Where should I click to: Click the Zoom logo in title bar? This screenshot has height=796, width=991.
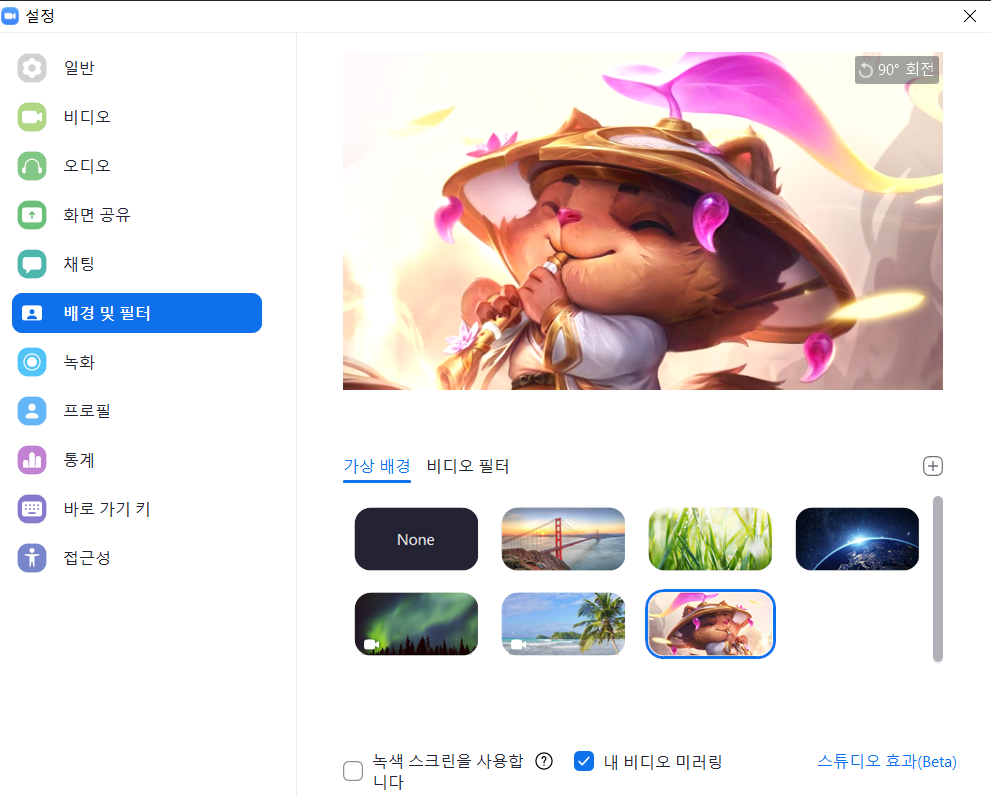pyautogui.click(x=10, y=16)
